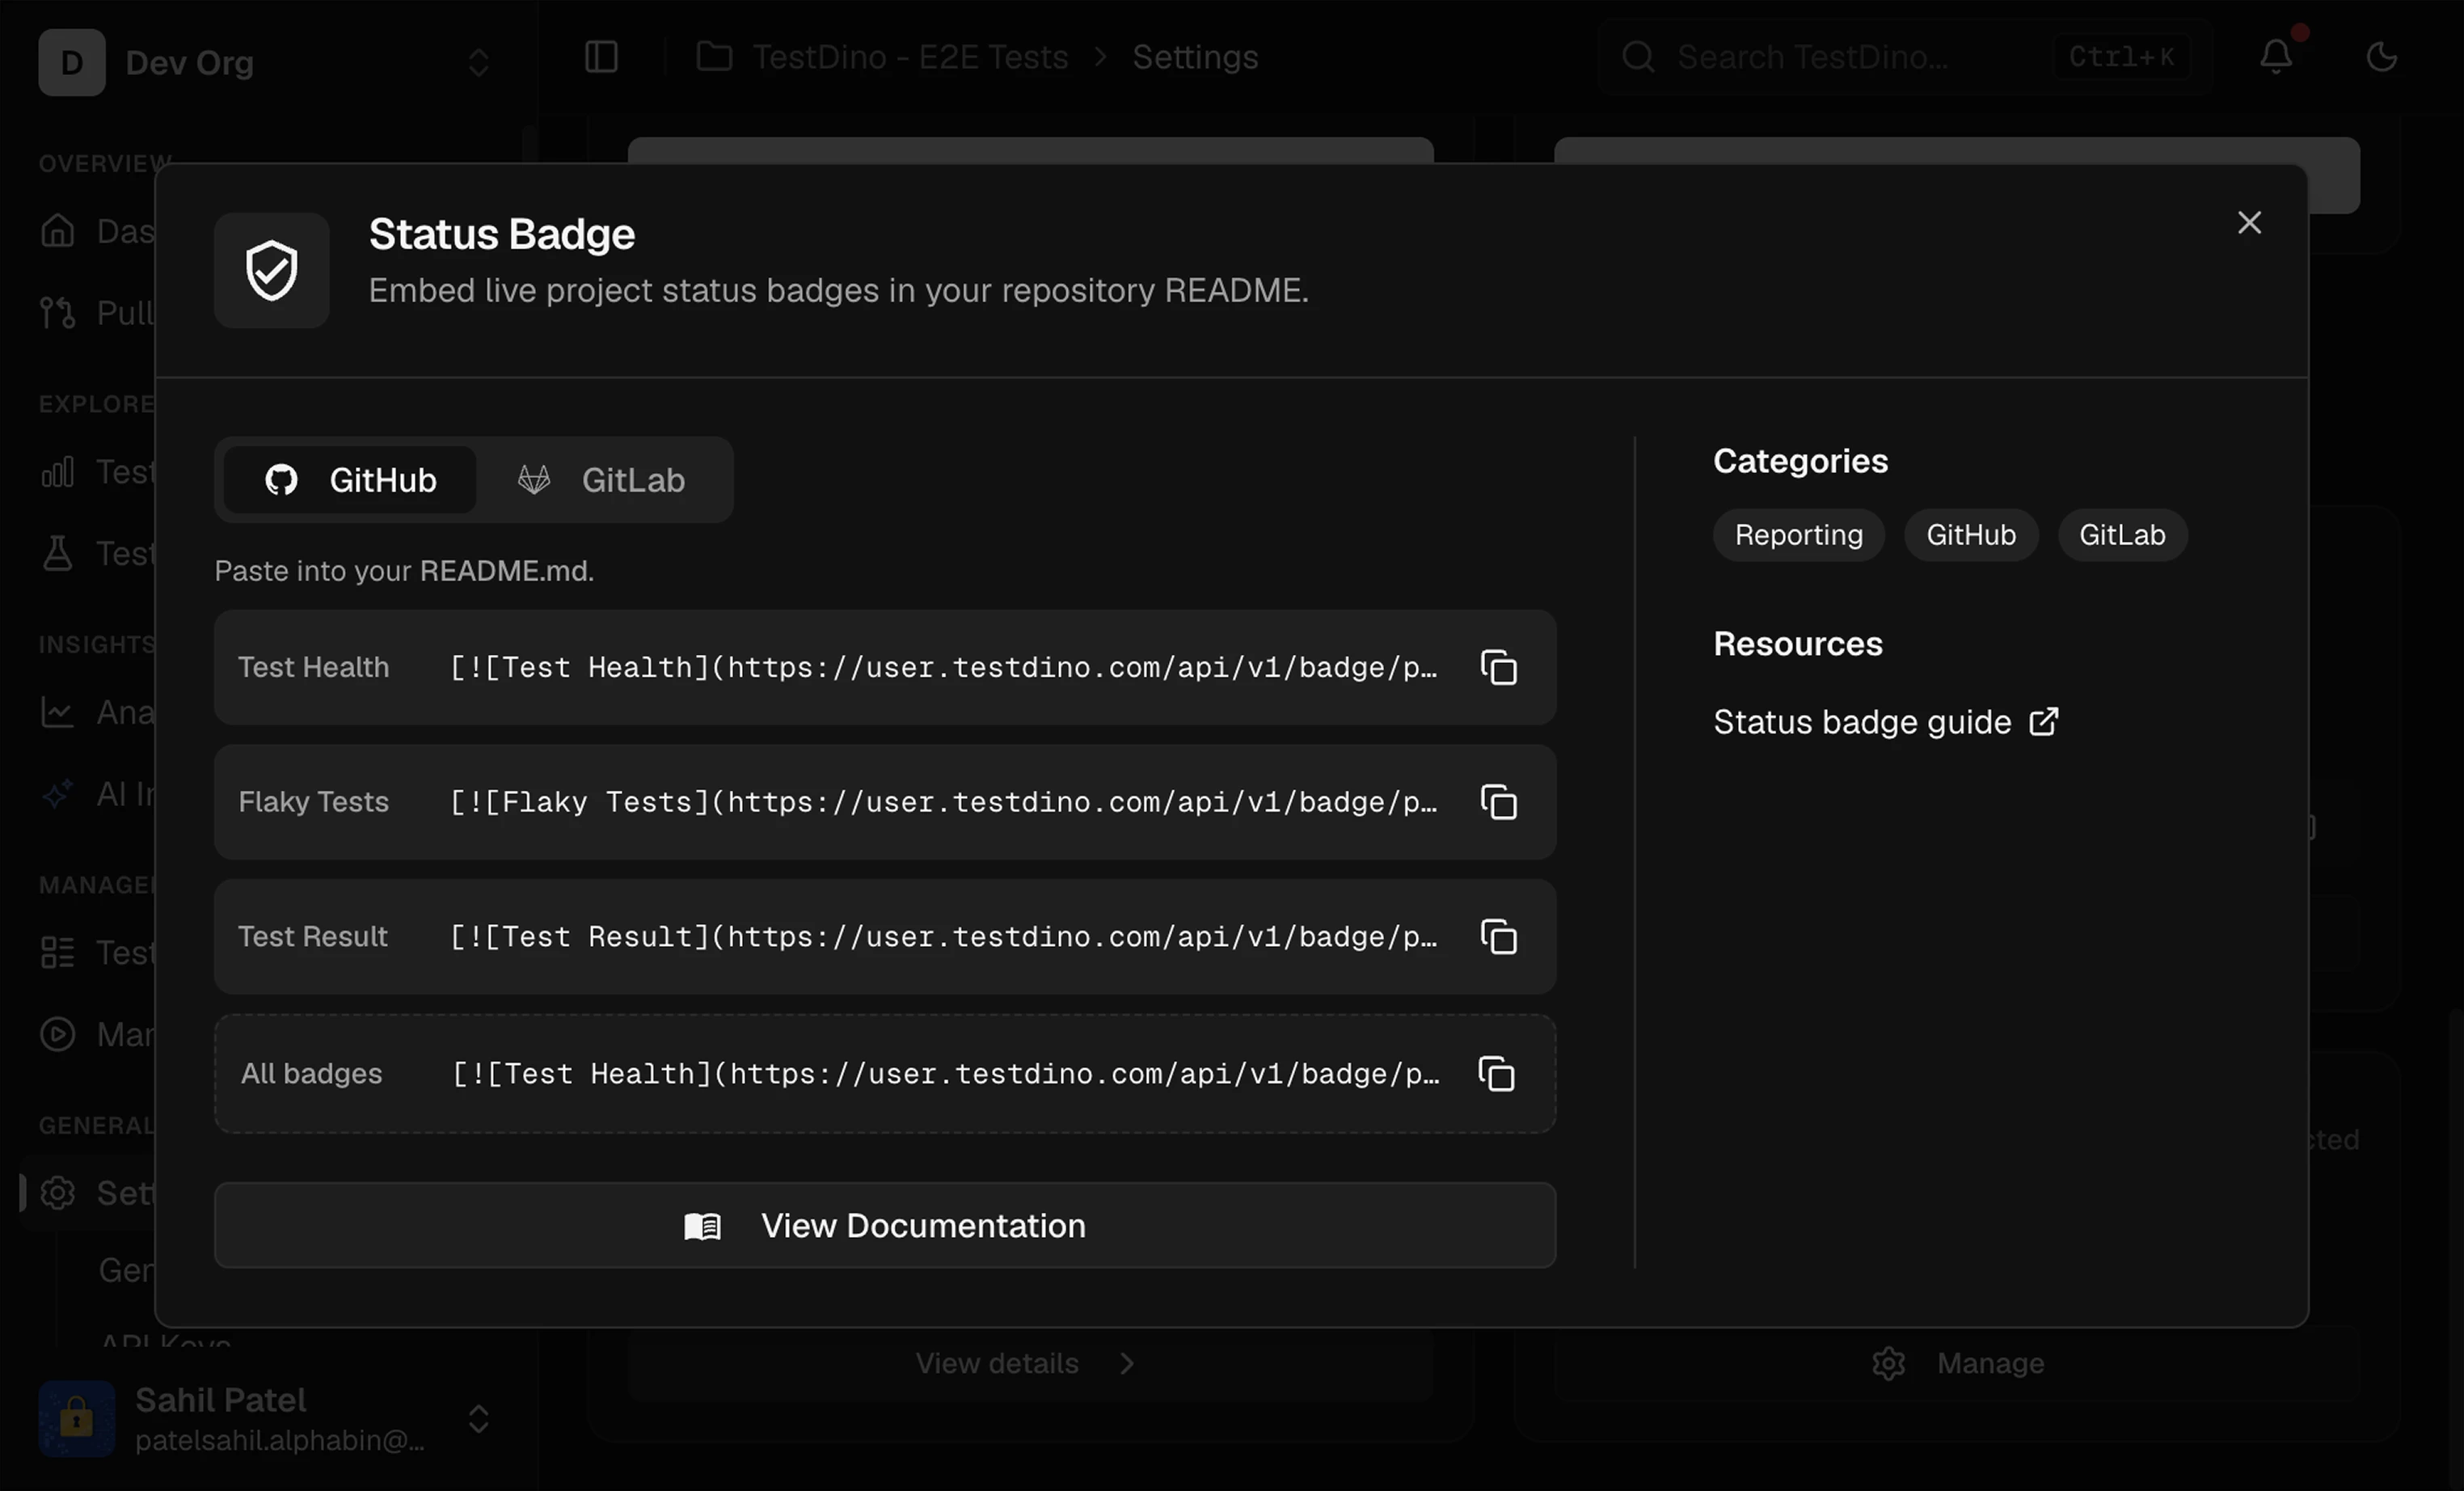This screenshot has height=1491, width=2464.
Task: Open TestDino - E2E Tests breadcrumb
Action: click(910, 57)
